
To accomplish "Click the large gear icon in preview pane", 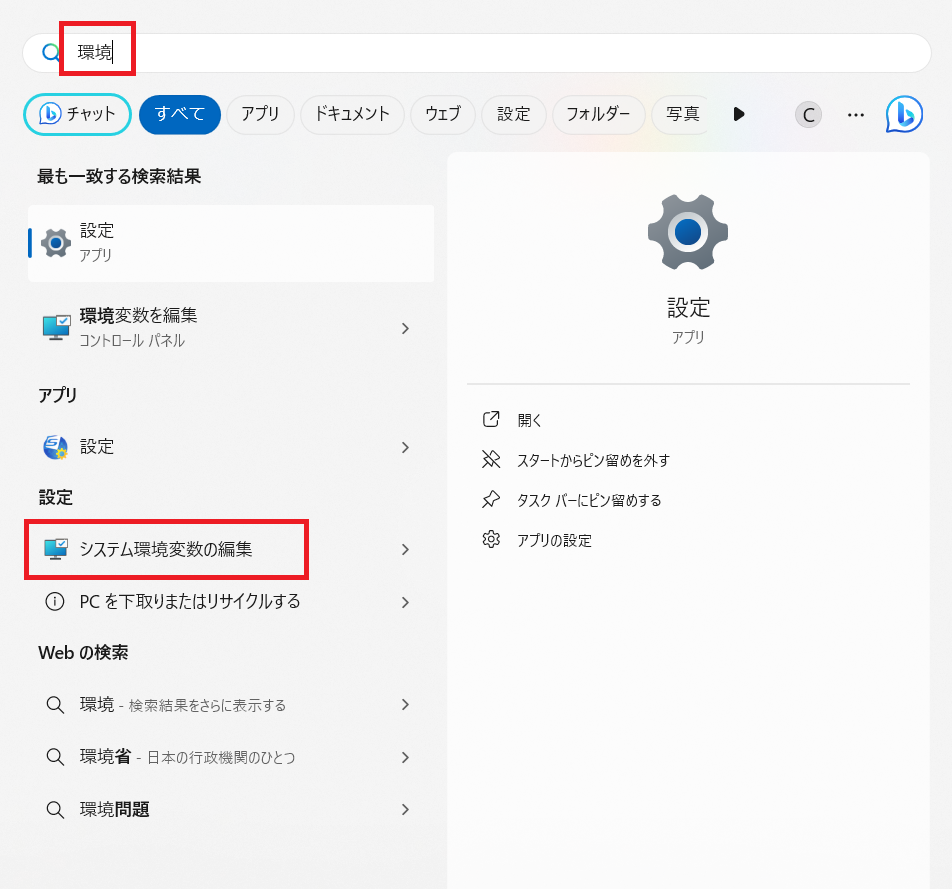I will coord(687,231).
